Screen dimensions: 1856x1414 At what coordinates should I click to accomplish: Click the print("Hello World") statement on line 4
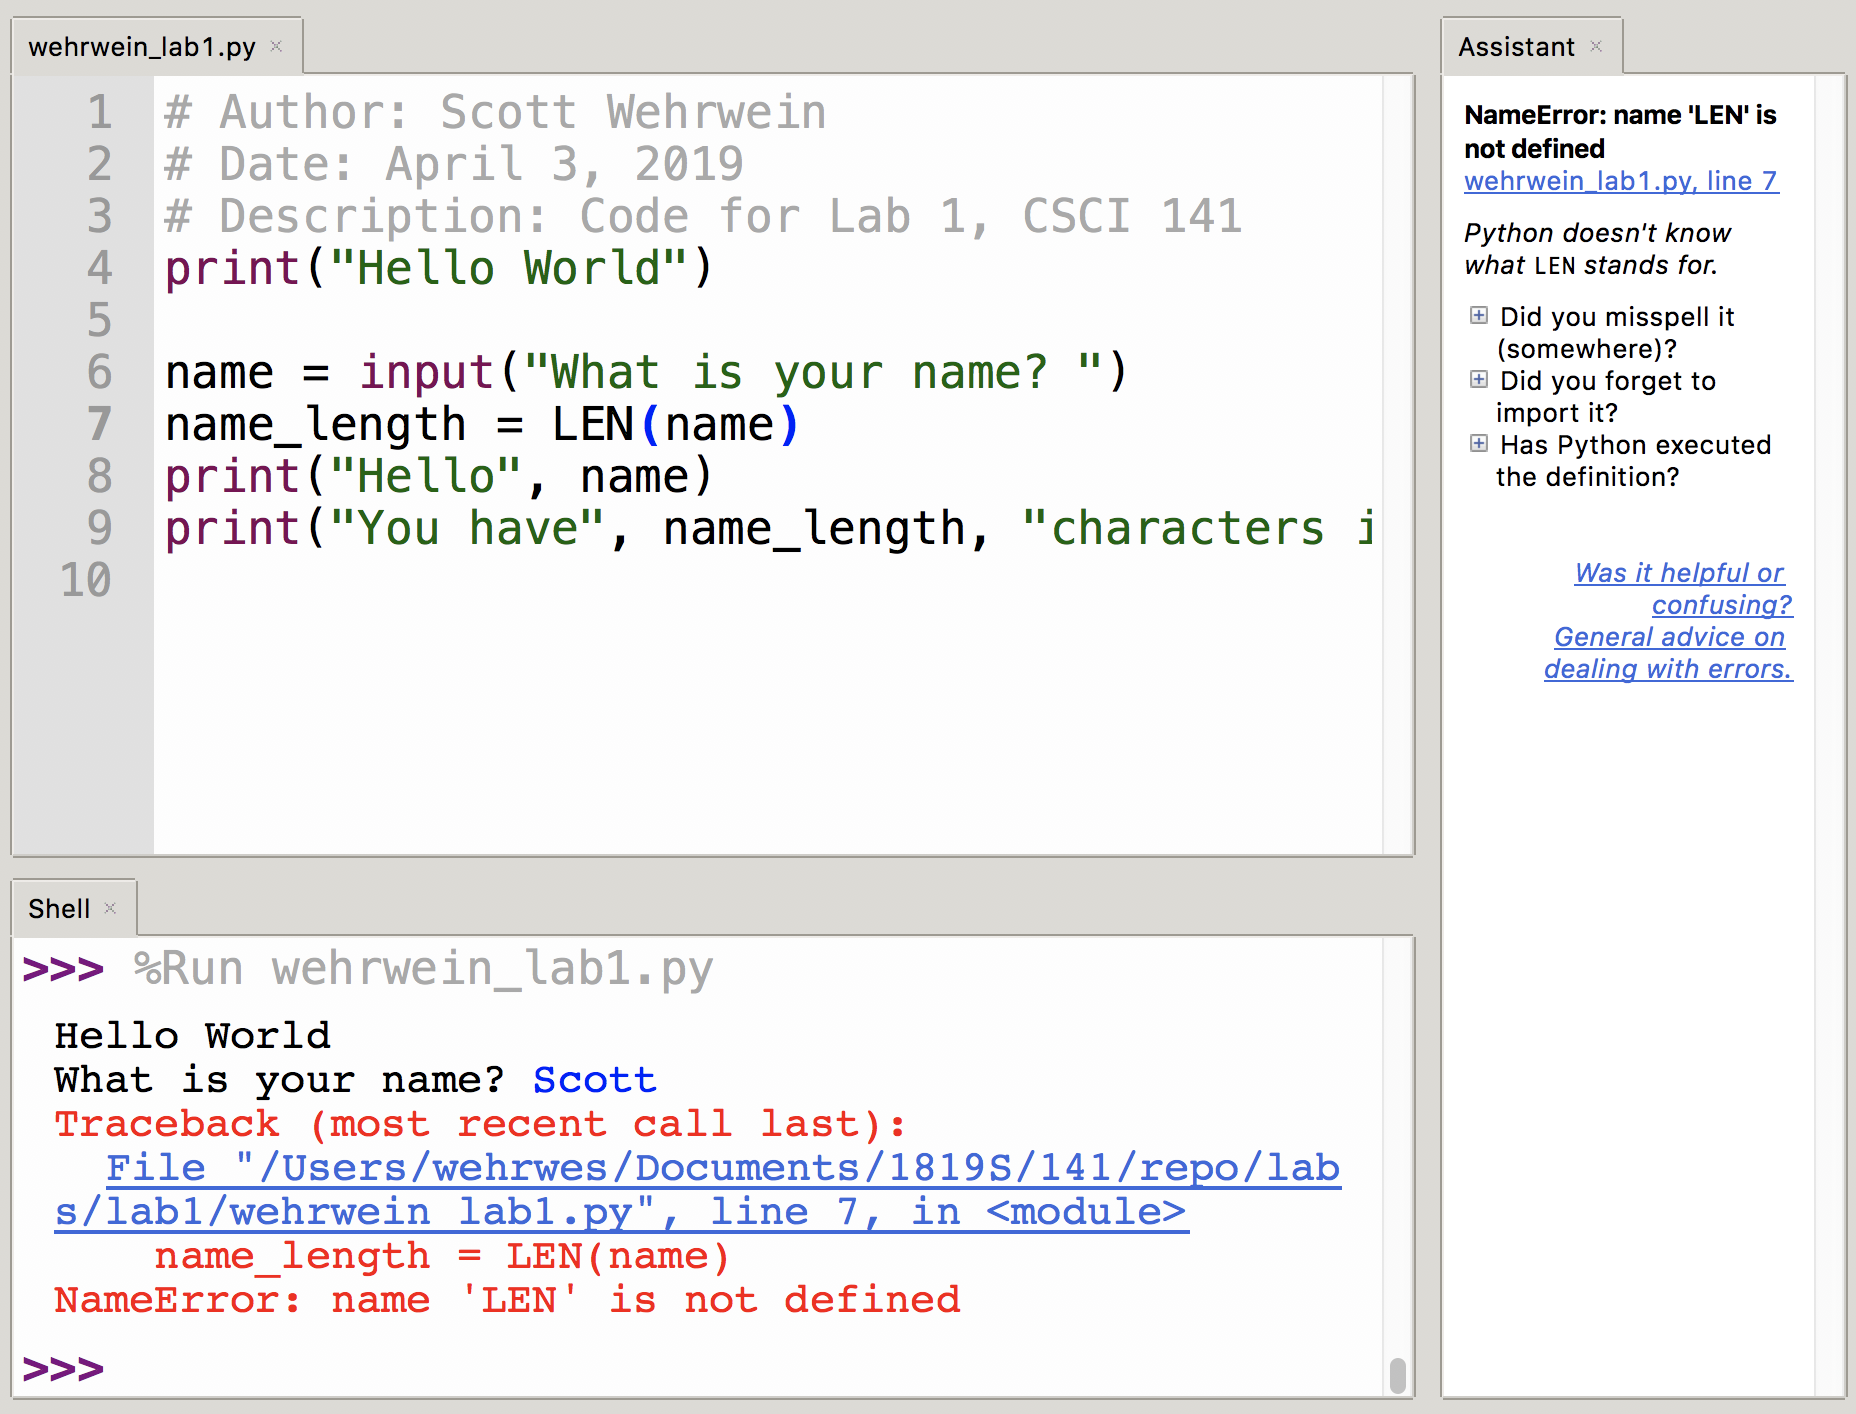(438, 269)
